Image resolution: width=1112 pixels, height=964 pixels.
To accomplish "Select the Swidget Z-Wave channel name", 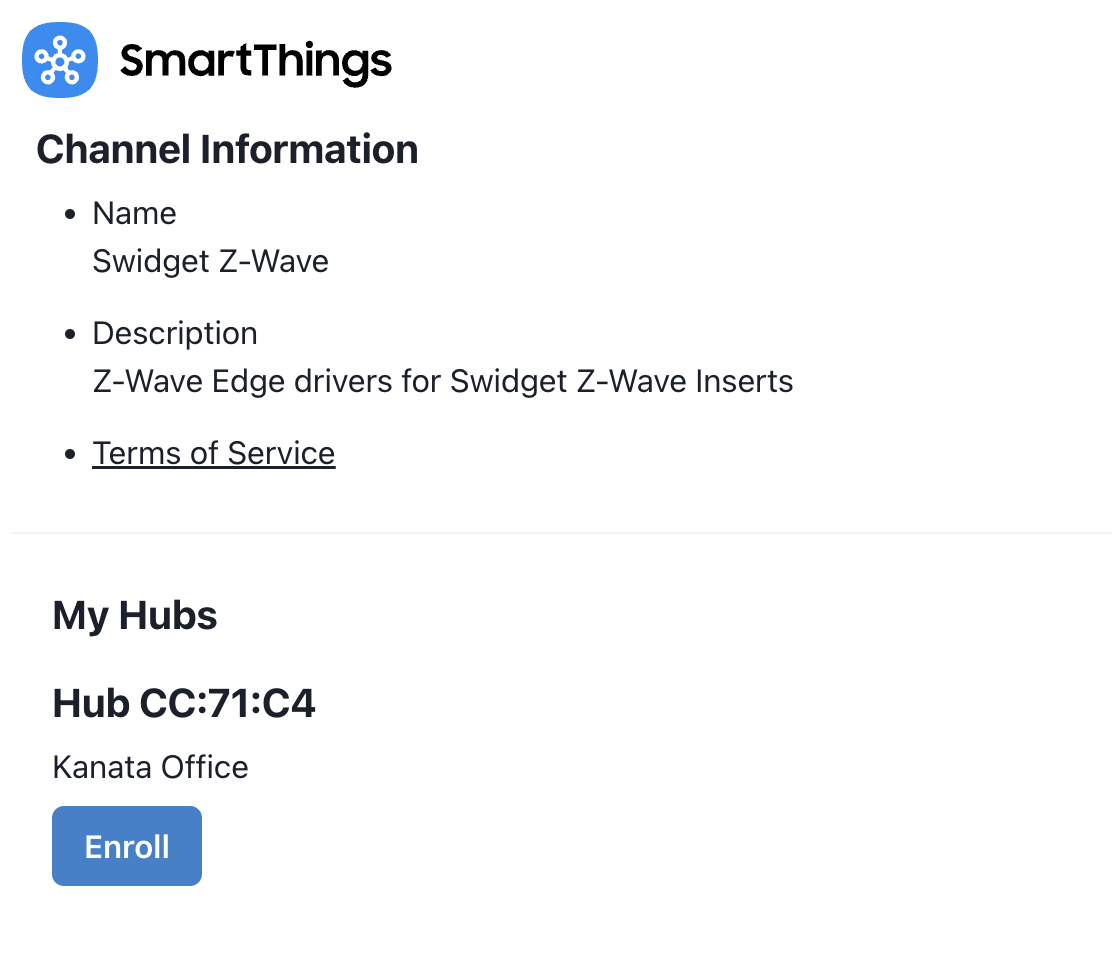I will click(211, 262).
